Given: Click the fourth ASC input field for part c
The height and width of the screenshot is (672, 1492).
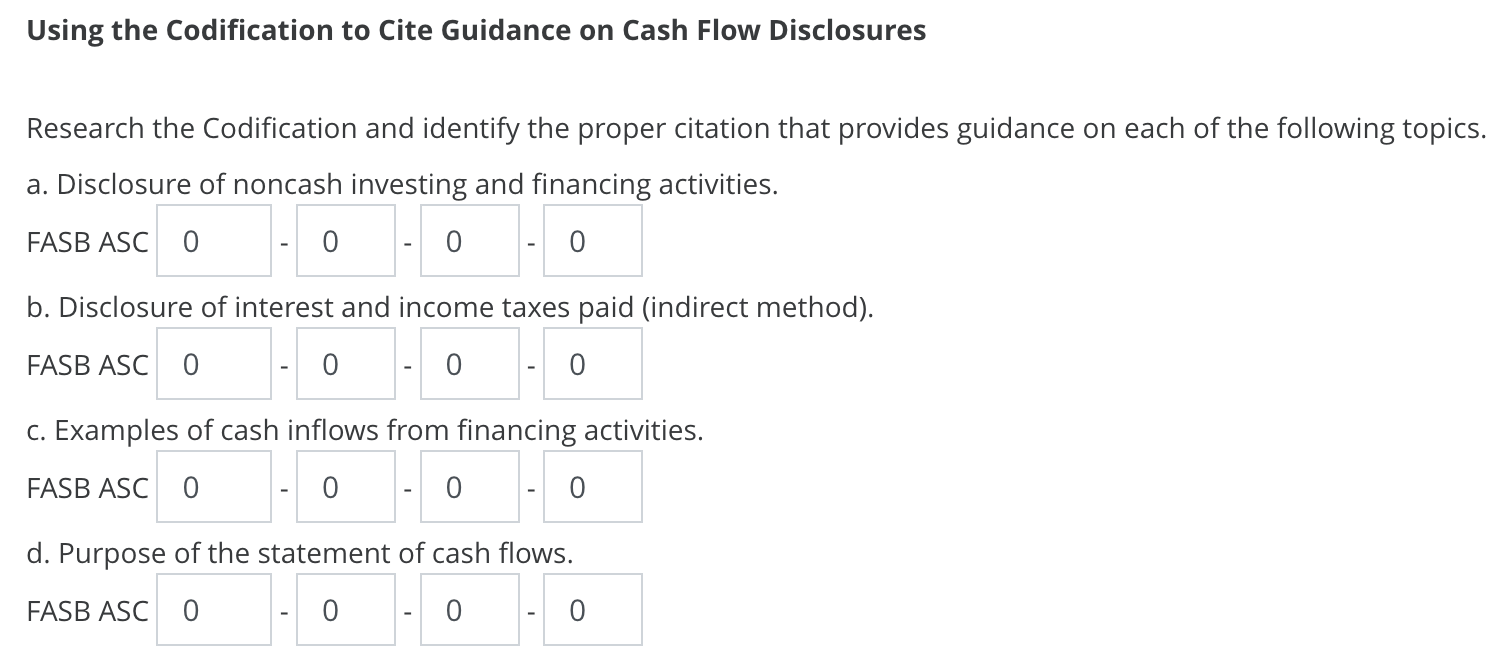Looking at the screenshot, I should click(591, 486).
